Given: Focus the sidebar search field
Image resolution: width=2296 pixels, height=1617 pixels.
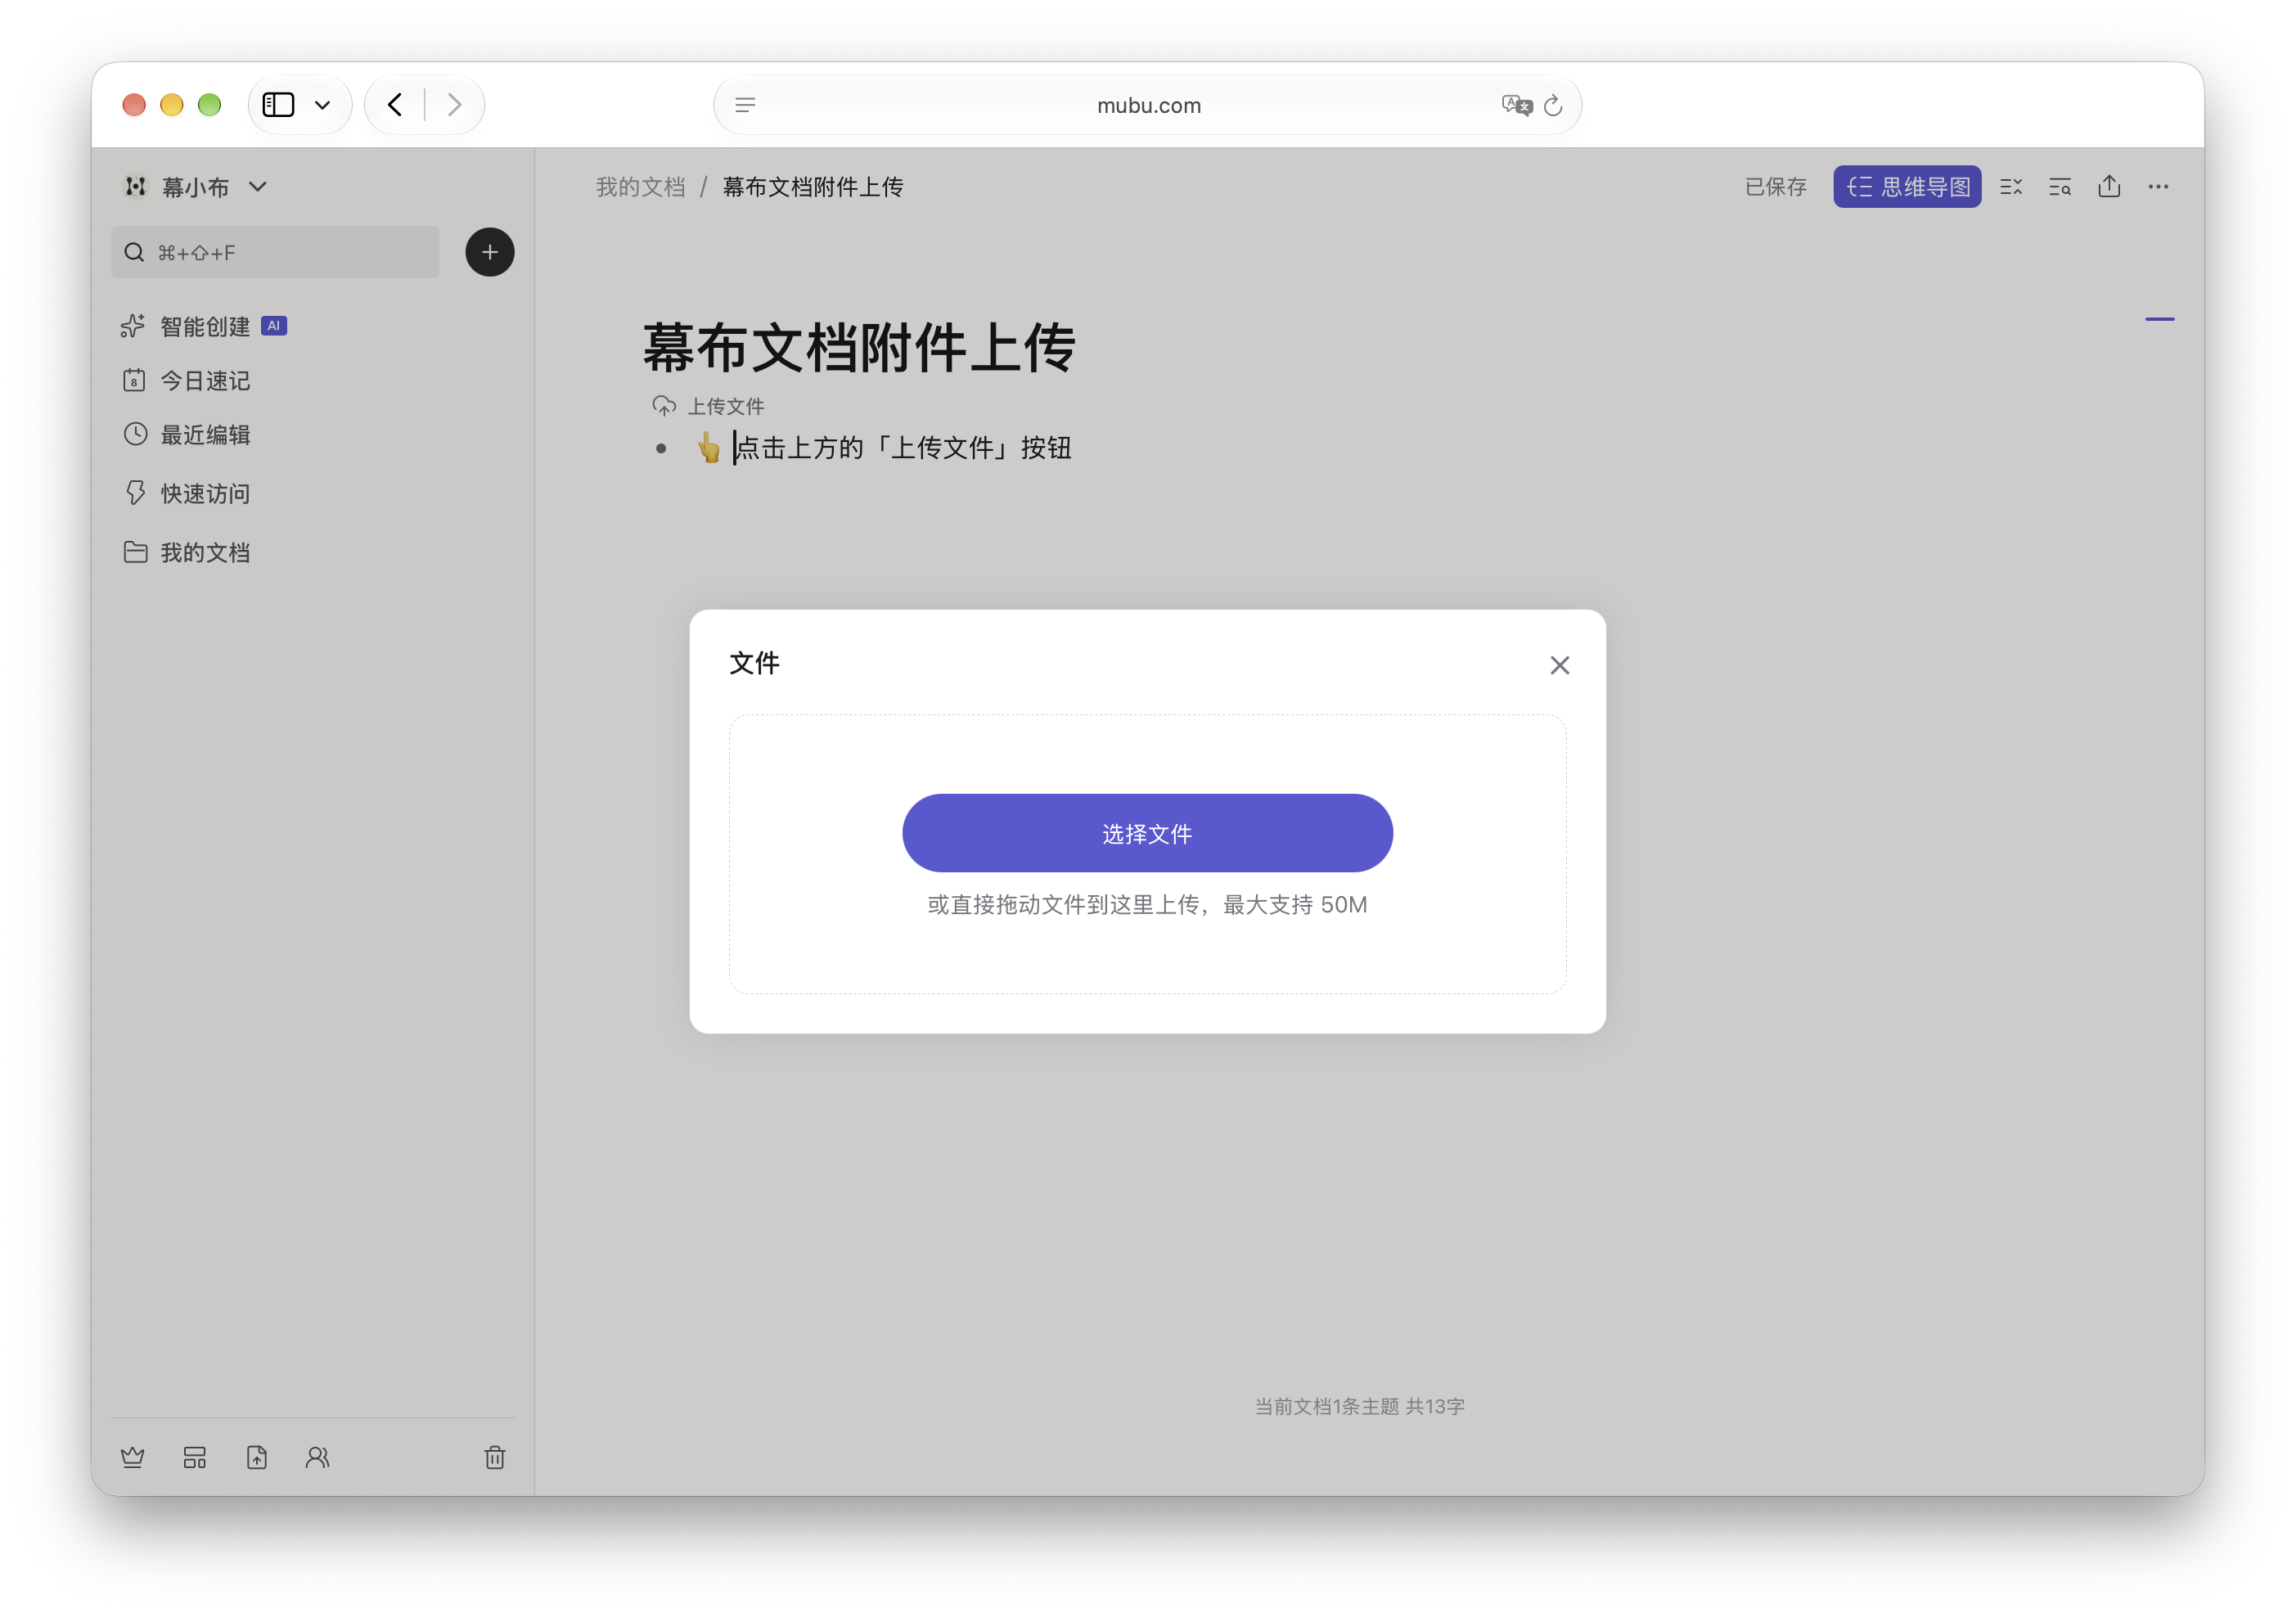Looking at the screenshot, I should (x=275, y=252).
